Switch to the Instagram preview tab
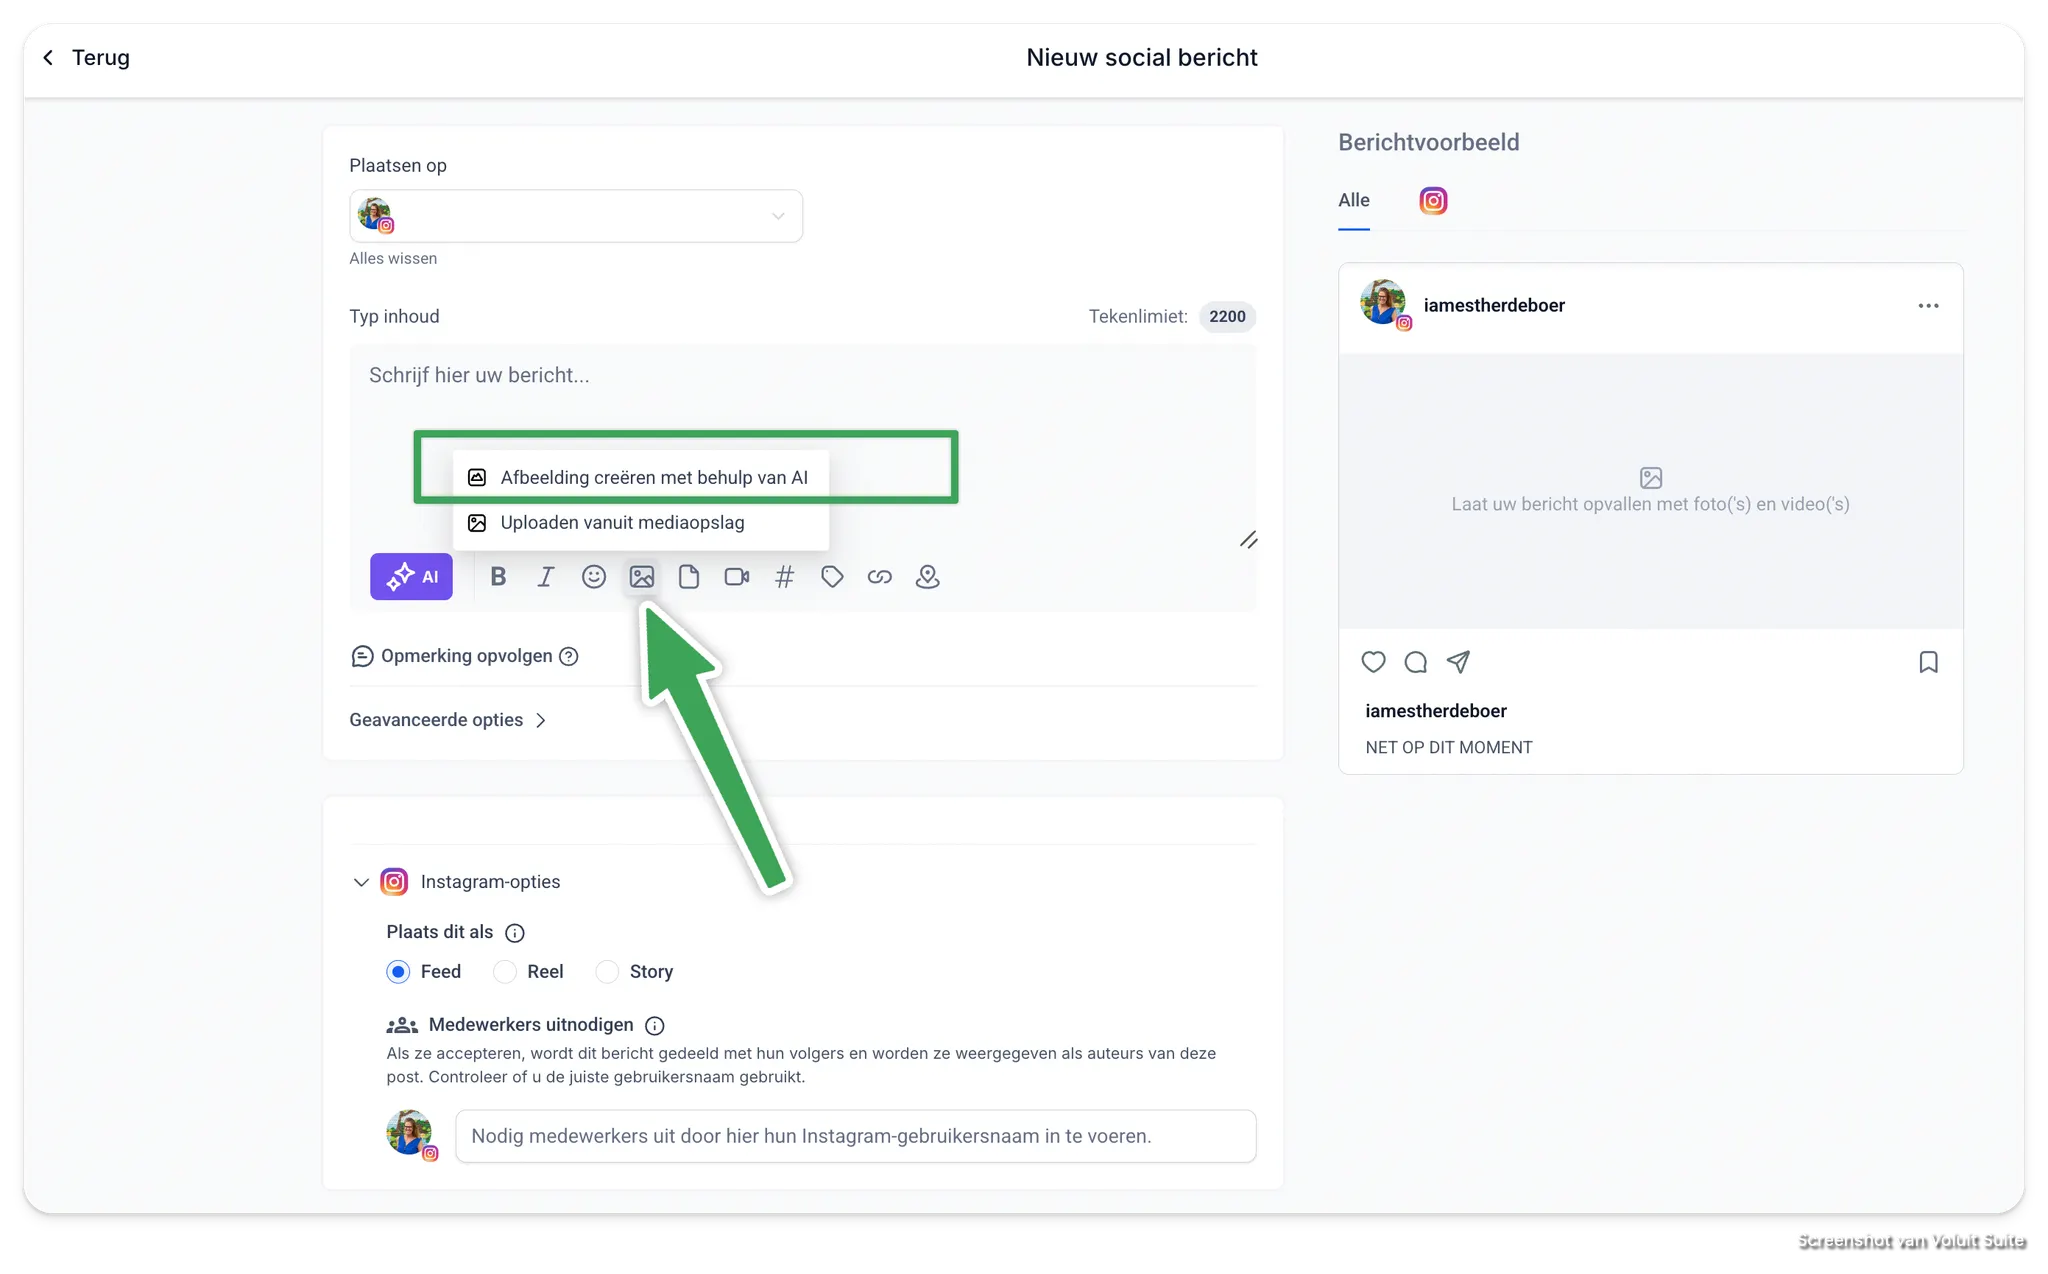The width and height of the screenshot is (2048, 1274). [1433, 201]
